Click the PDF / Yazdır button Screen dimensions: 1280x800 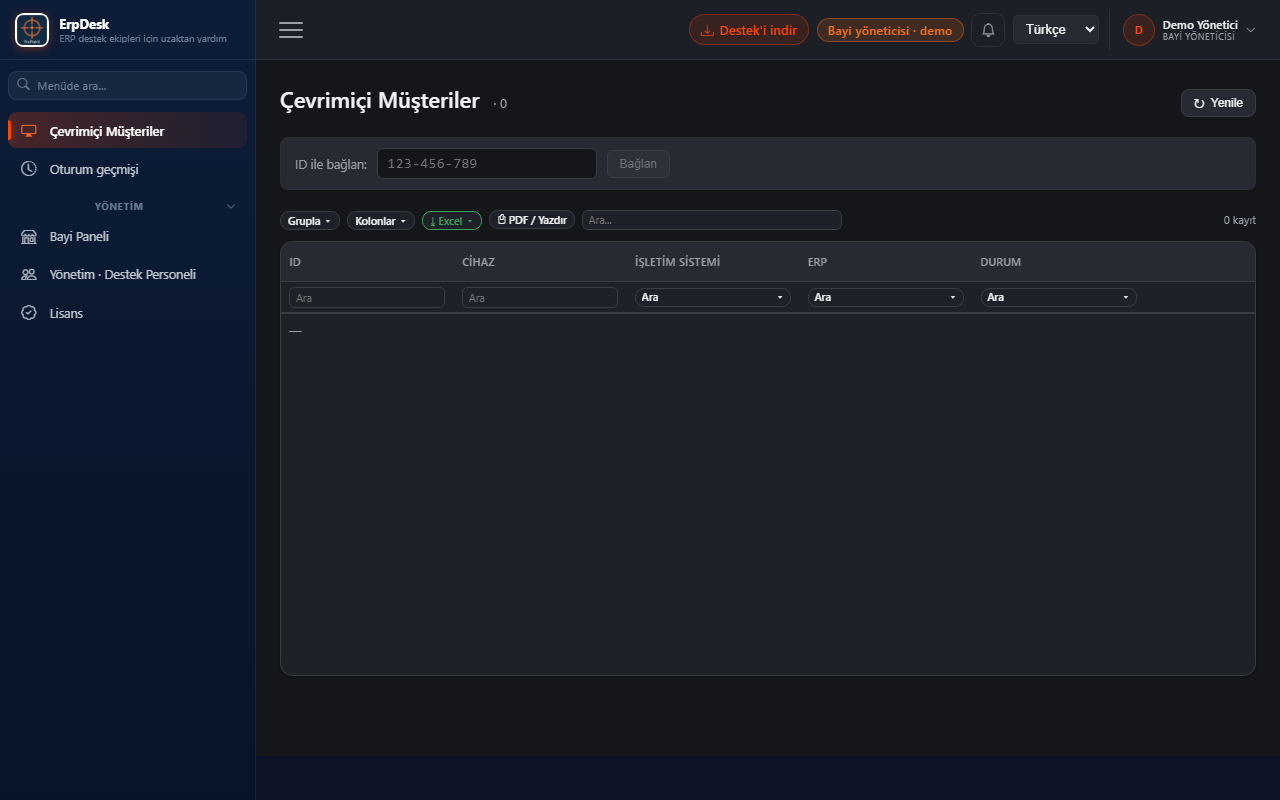[x=532, y=220]
